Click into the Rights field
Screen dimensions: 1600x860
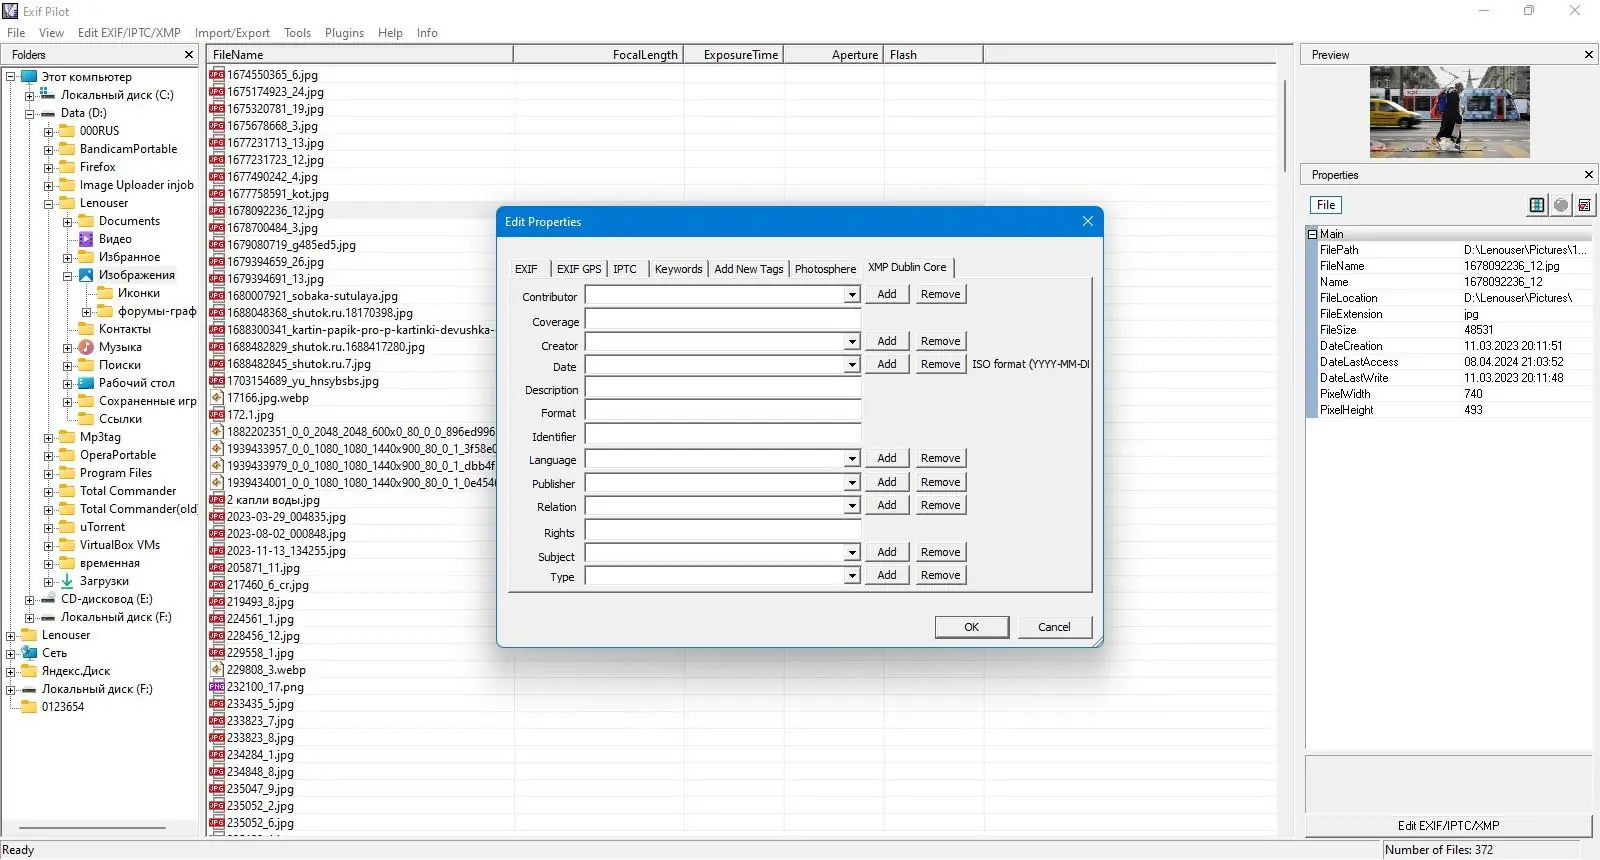tap(723, 530)
